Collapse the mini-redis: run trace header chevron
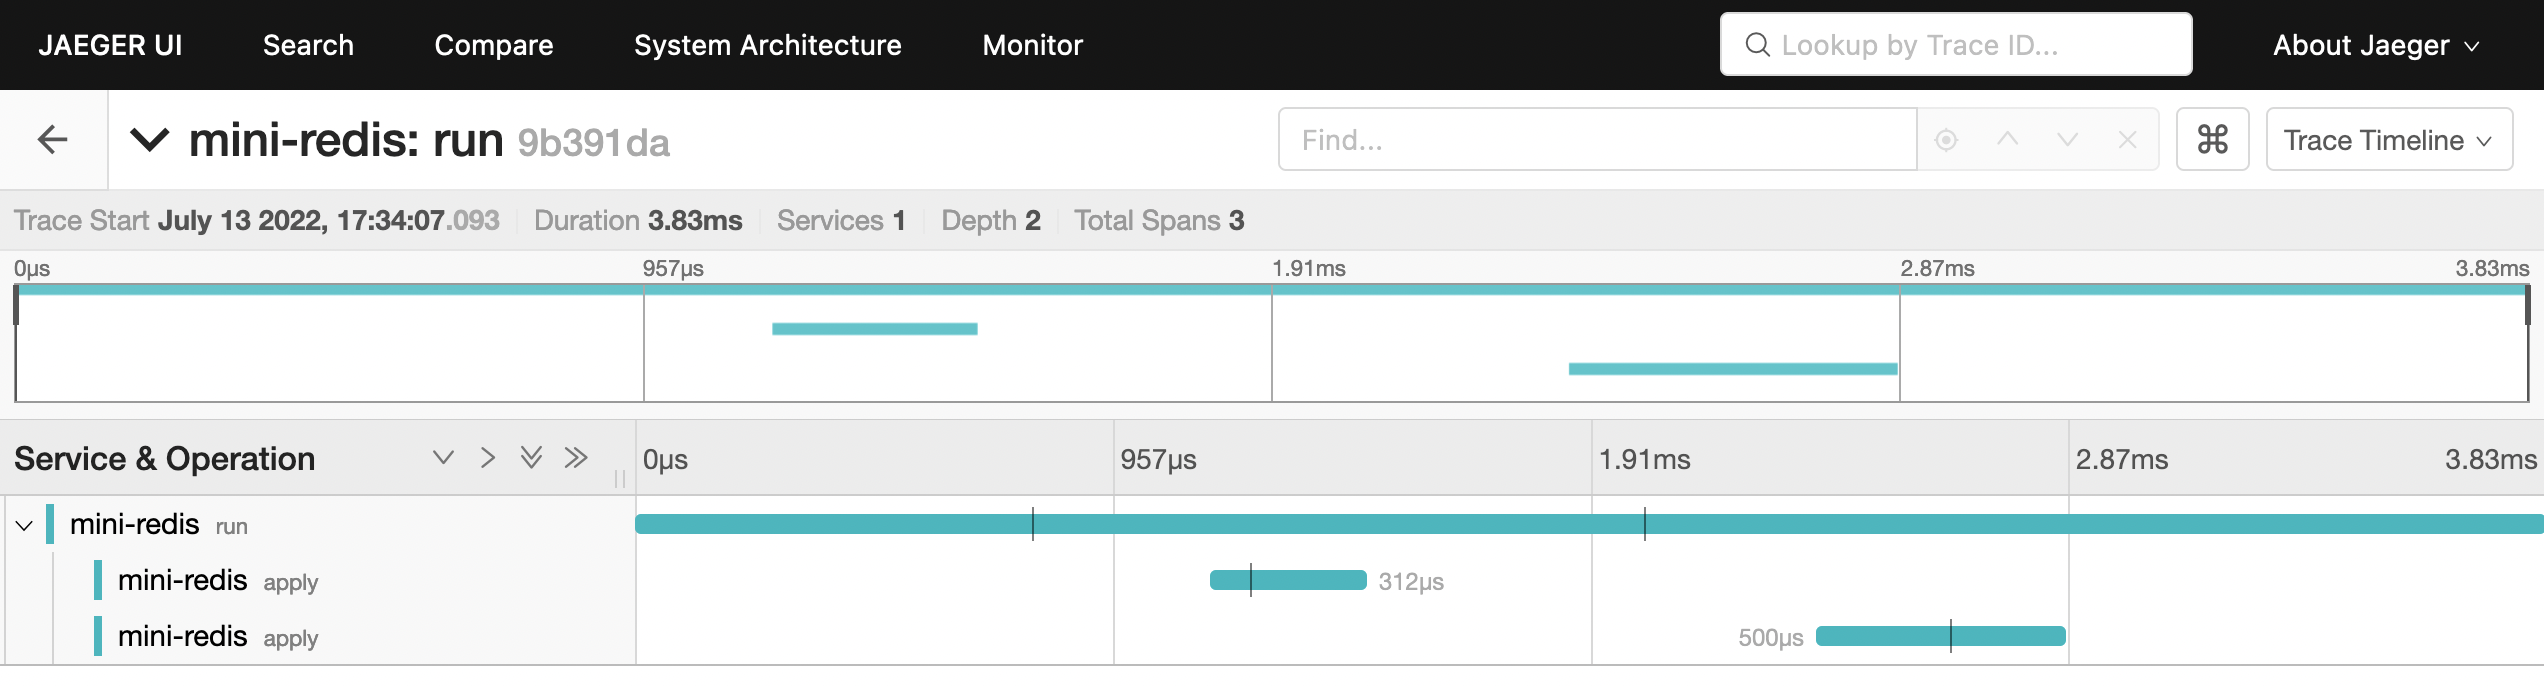This screenshot has height=686, width=2544. tap(150, 140)
